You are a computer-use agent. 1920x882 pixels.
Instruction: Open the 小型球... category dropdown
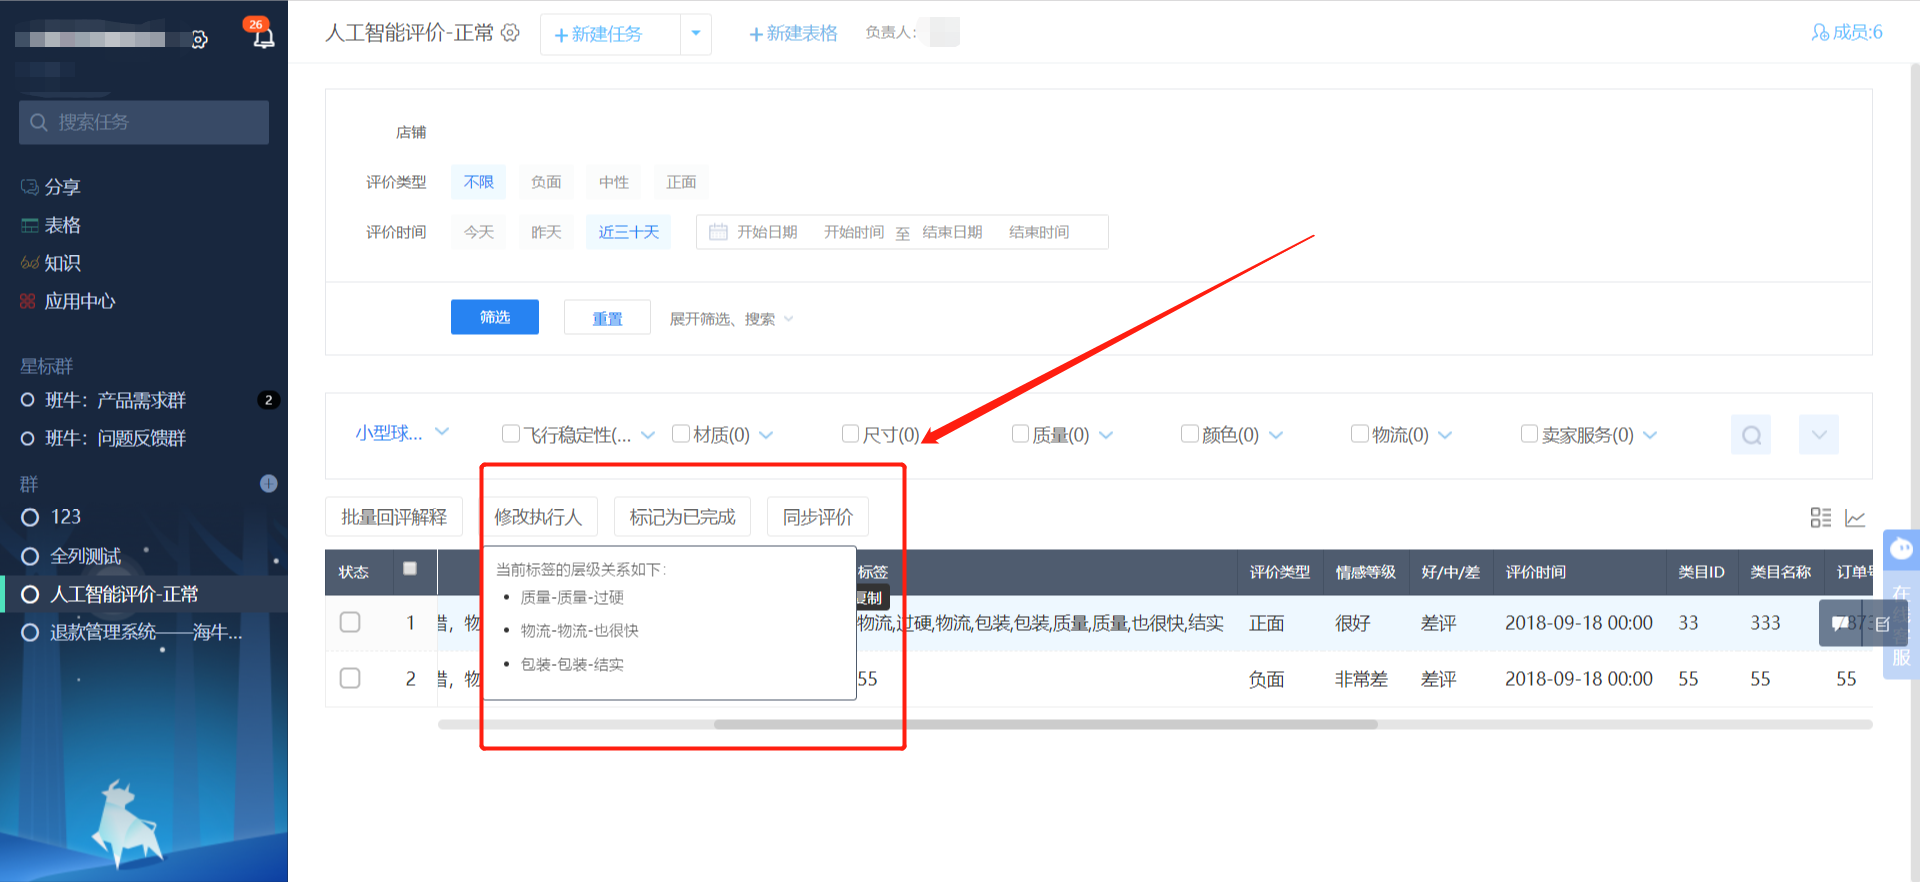click(x=402, y=433)
